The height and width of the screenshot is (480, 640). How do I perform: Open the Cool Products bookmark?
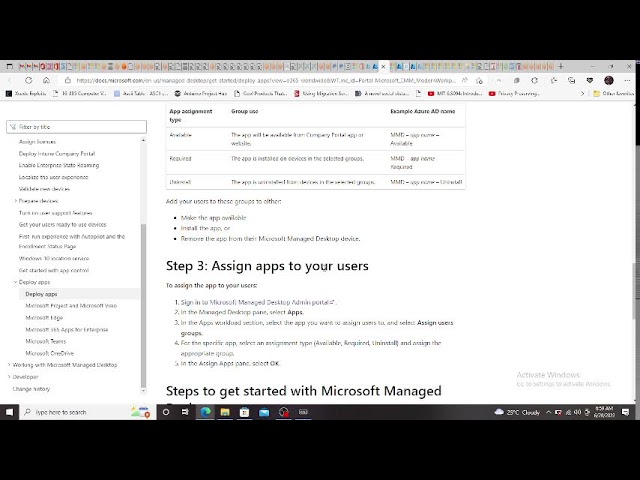260,93
